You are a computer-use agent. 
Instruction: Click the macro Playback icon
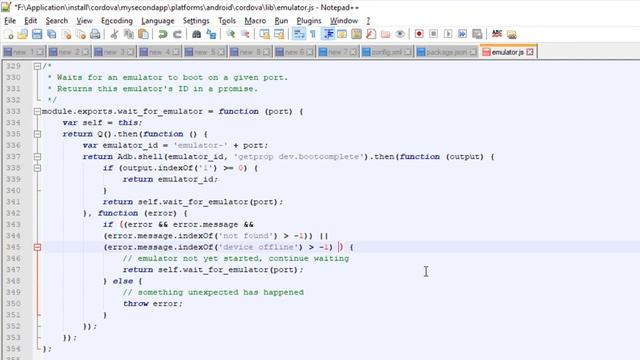[x=448, y=34]
